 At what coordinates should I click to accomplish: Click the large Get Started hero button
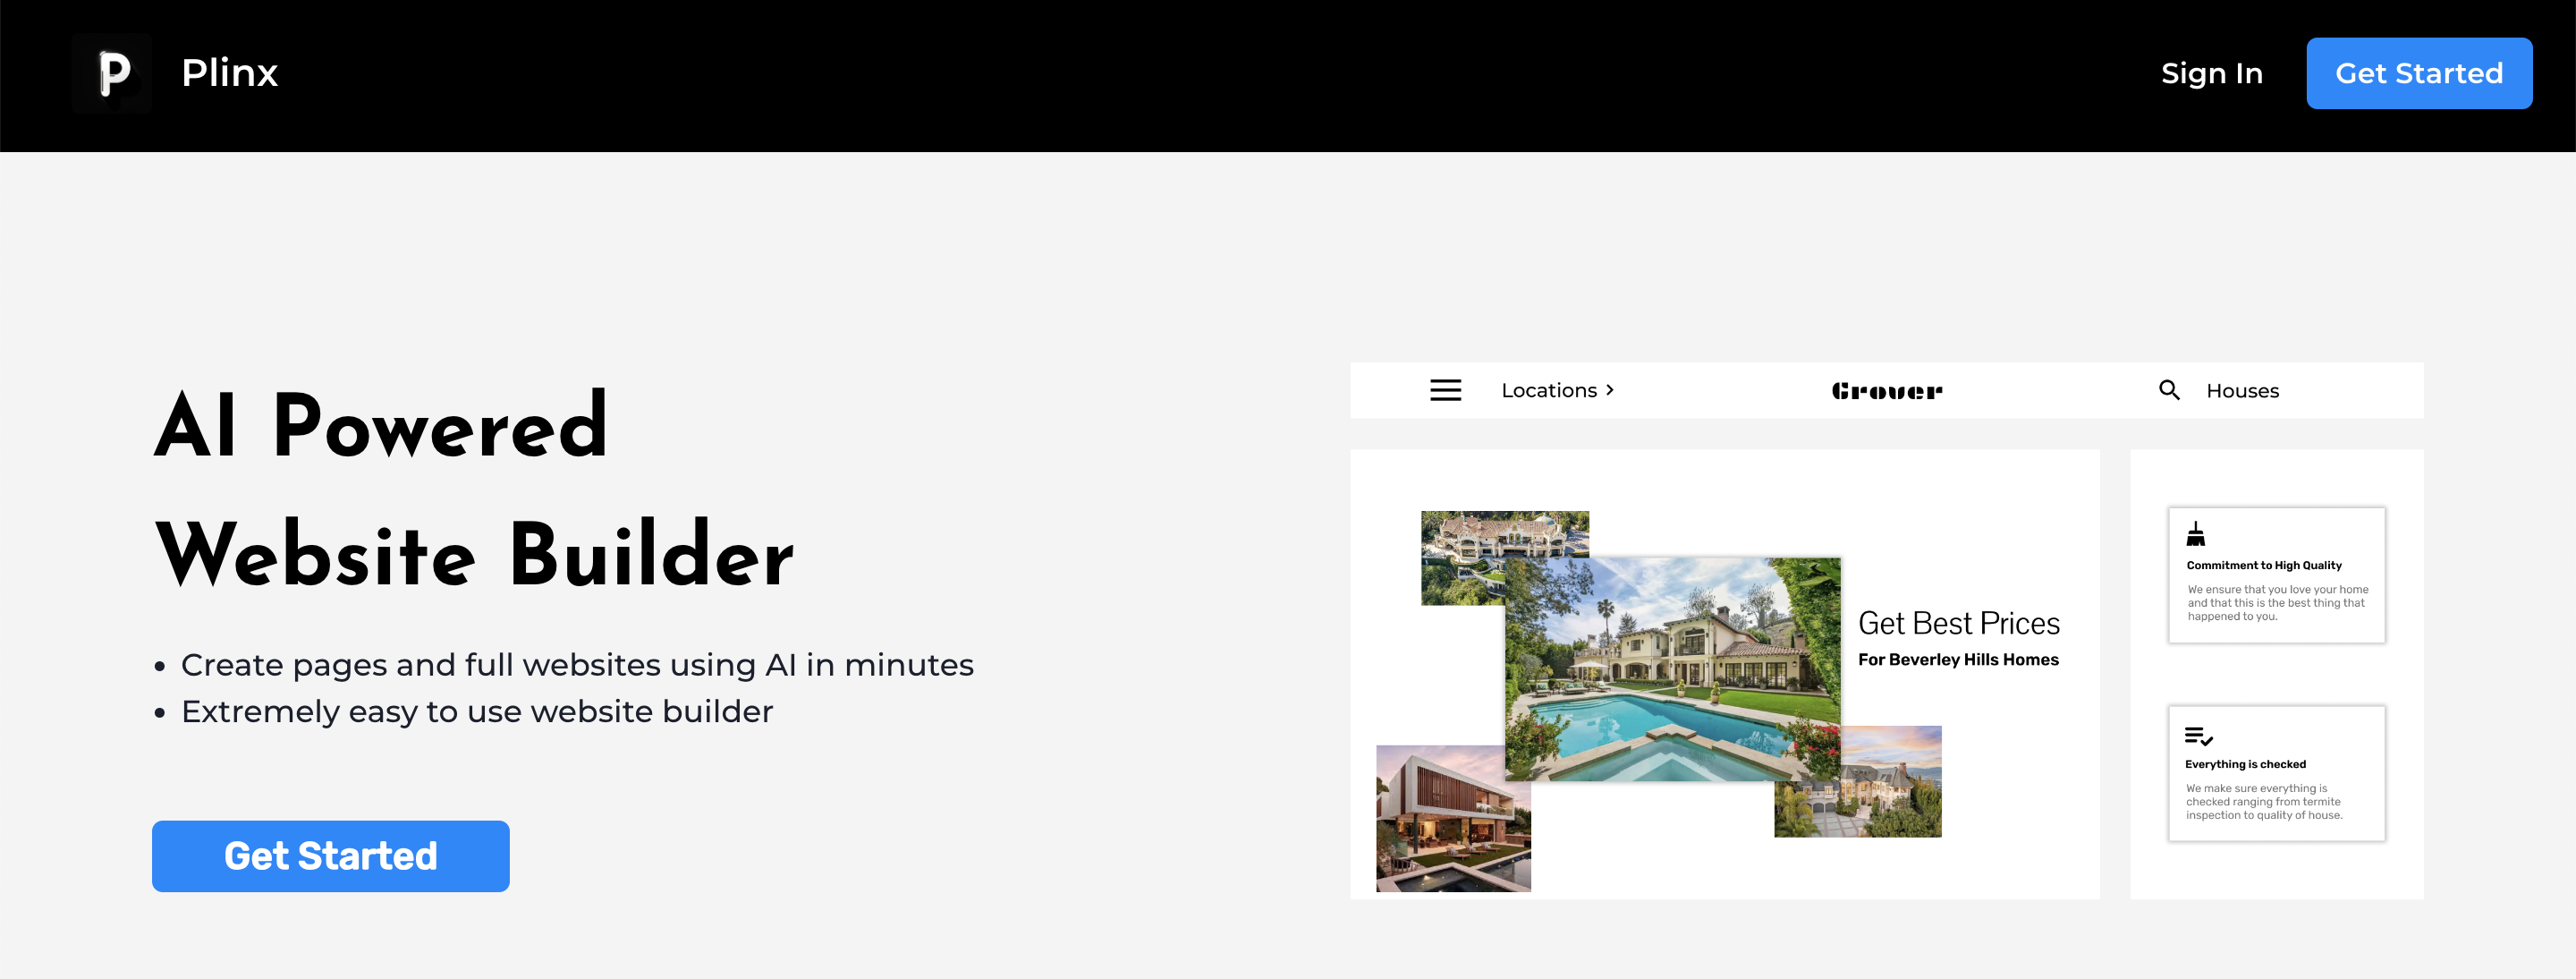click(331, 856)
